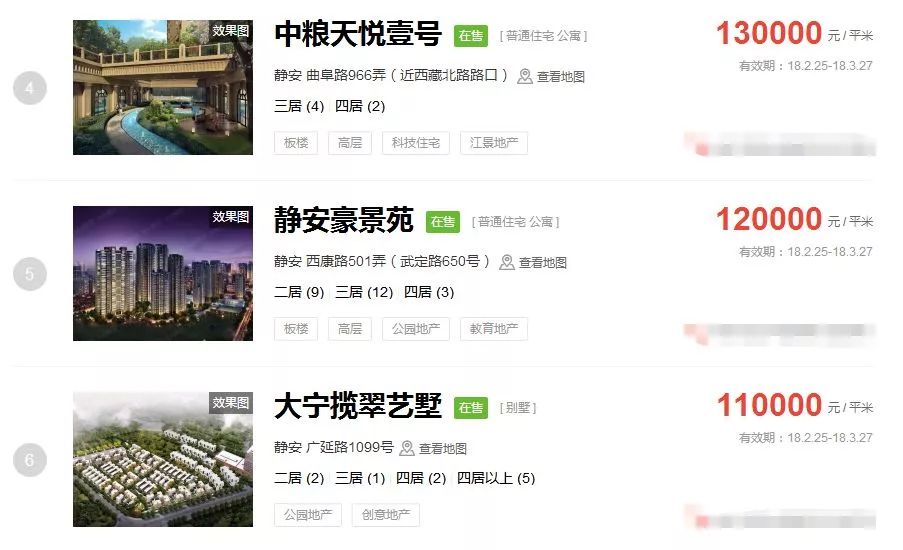Click 三居 (12) layout for 静安豪景苑
The width and height of the screenshot is (903, 550).
364,292
